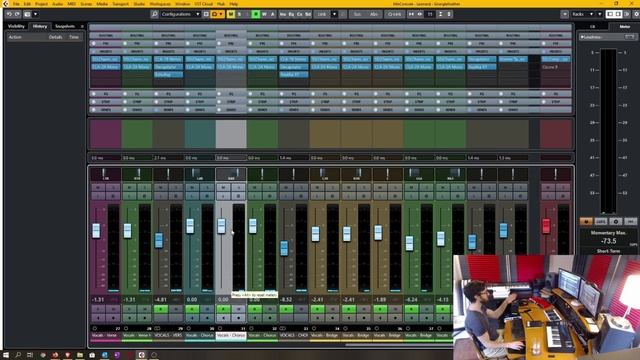Switch to the Snapshots tab
640x360 pixels.
(x=65, y=26)
